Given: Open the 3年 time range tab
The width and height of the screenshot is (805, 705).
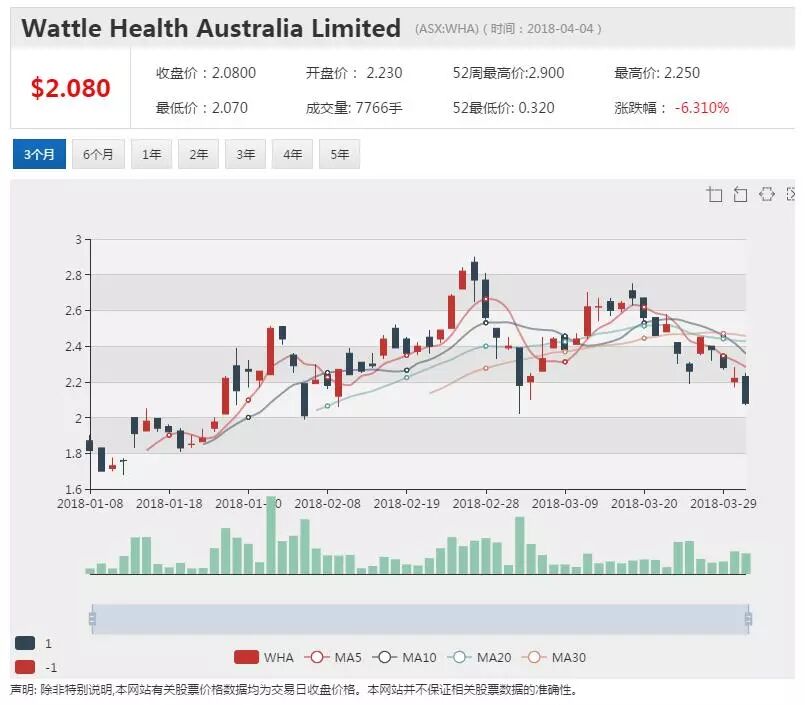Looking at the screenshot, I should [245, 154].
